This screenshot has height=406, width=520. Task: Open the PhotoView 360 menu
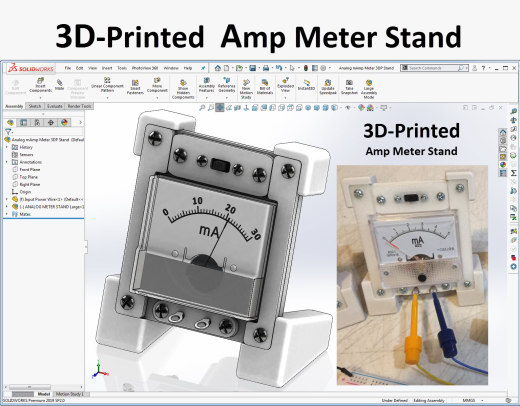[145, 68]
